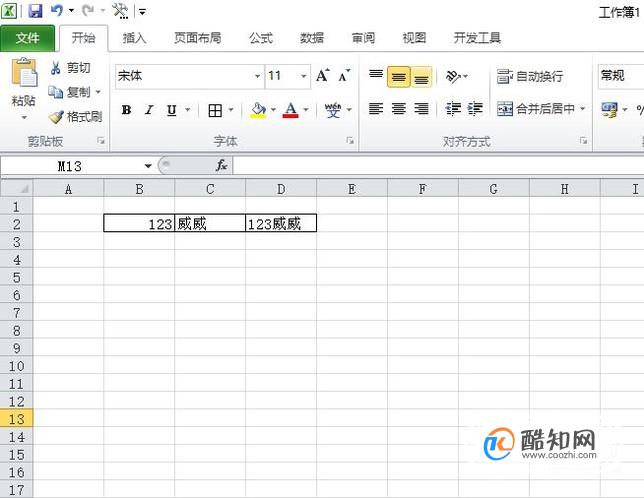Viewport: 644px width, 498px height.
Task: Switch to the 审阅 tab
Action: click(x=363, y=38)
